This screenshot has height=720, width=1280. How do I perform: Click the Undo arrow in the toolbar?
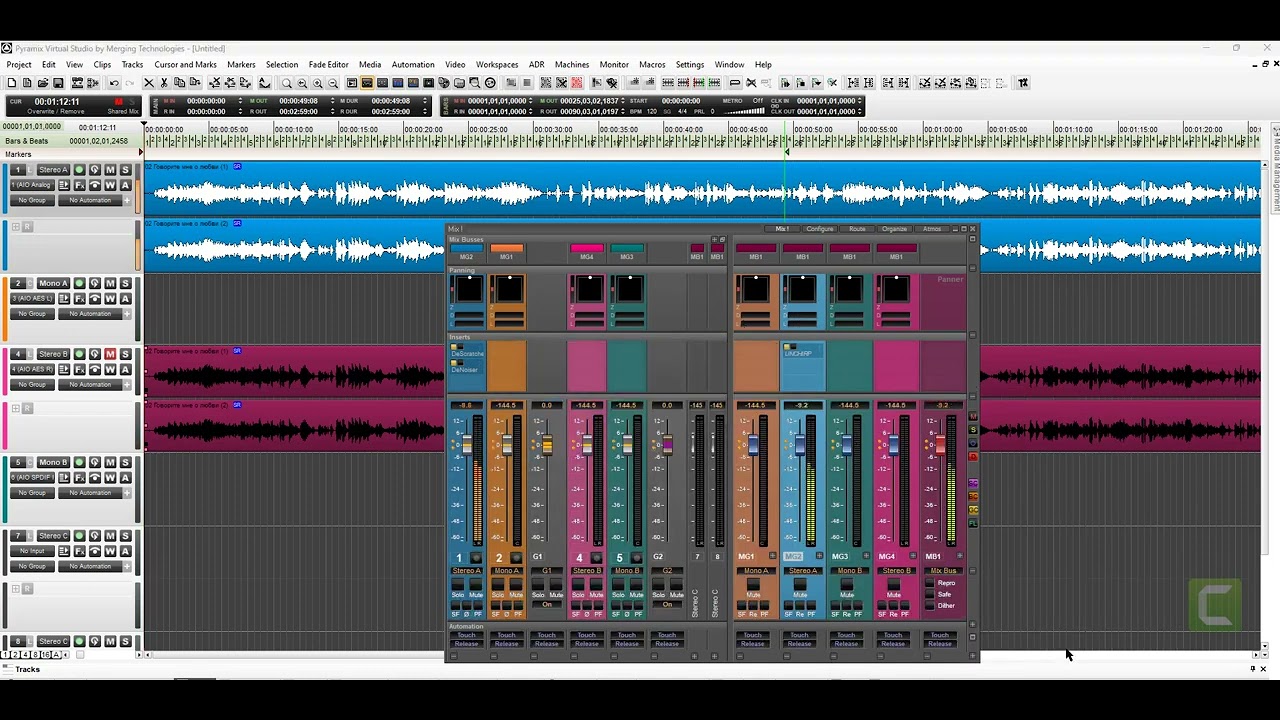113,83
